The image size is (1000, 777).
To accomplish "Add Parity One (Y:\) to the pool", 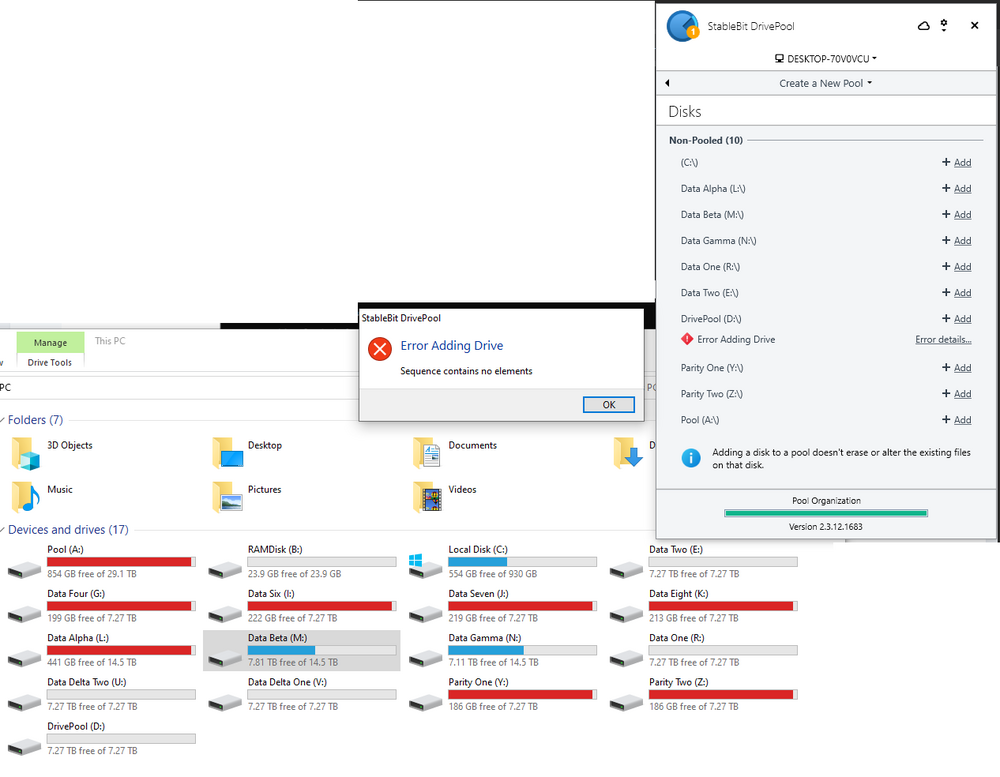I will (x=957, y=368).
